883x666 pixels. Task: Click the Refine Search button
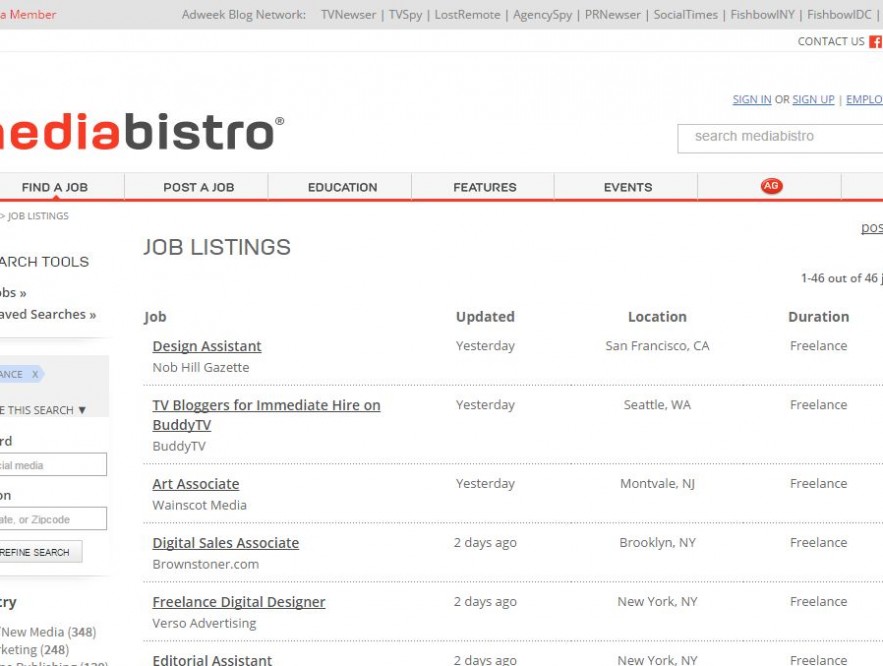41,552
